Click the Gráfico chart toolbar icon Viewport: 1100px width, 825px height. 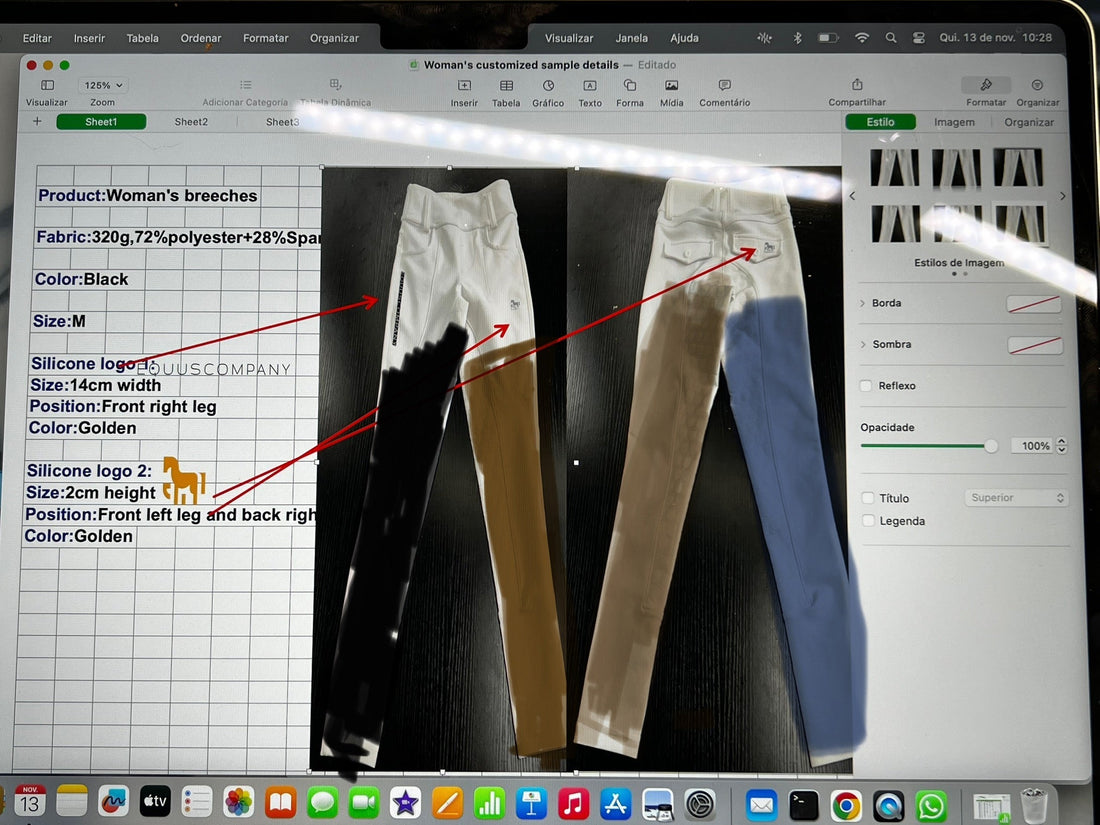click(548, 87)
